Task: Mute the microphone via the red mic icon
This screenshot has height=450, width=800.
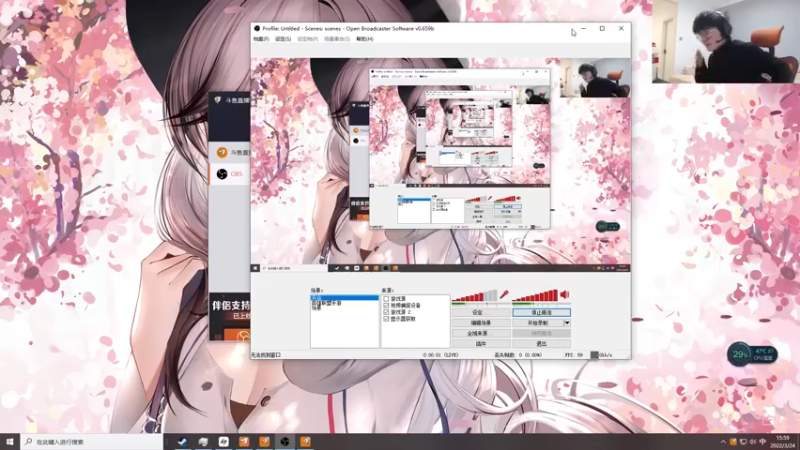Action: tap(504, 294)
